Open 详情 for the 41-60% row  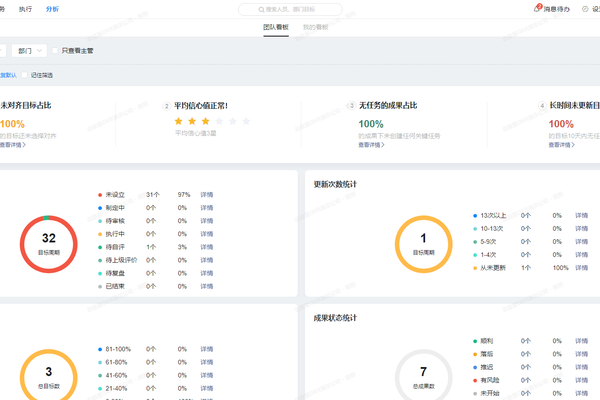207,375
